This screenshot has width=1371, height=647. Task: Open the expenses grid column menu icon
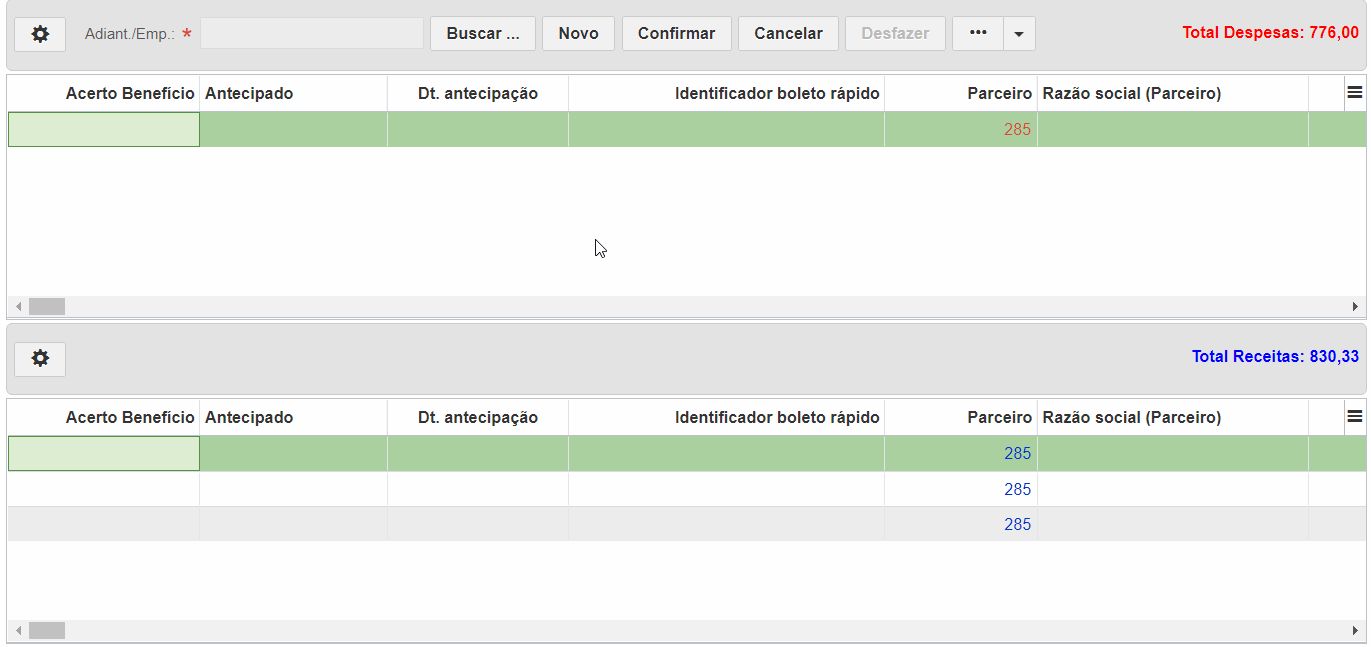click(x=1355, y=93)
